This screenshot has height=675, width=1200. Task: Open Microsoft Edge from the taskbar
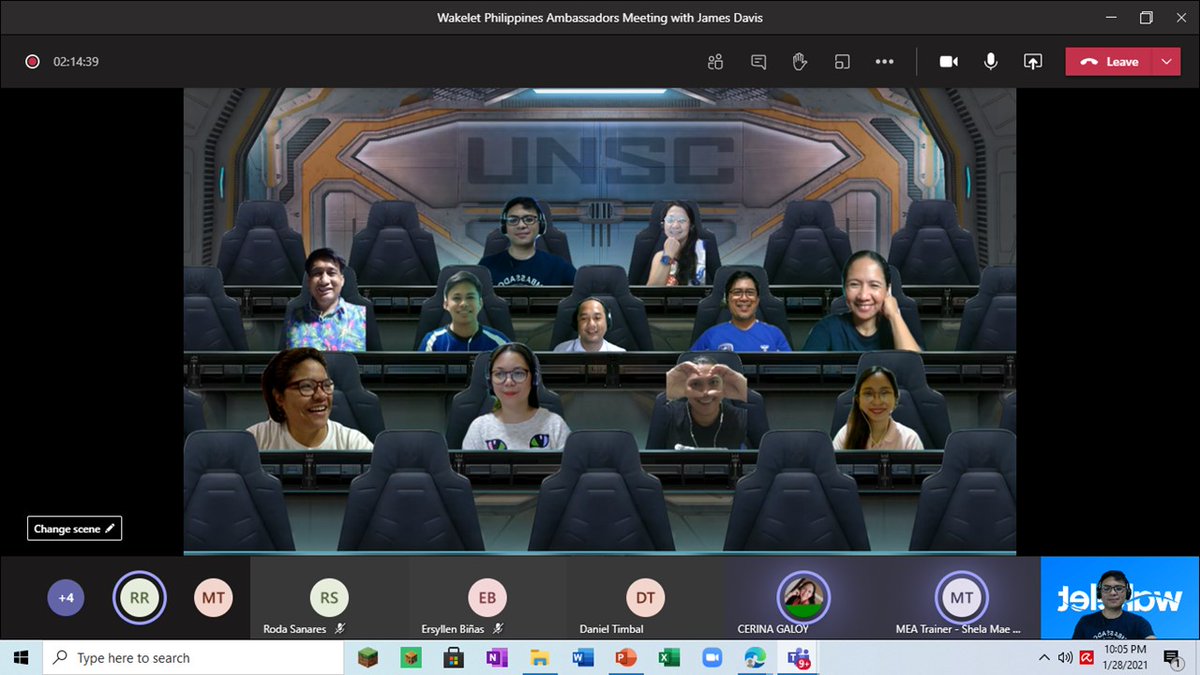(x=755, y=658)
